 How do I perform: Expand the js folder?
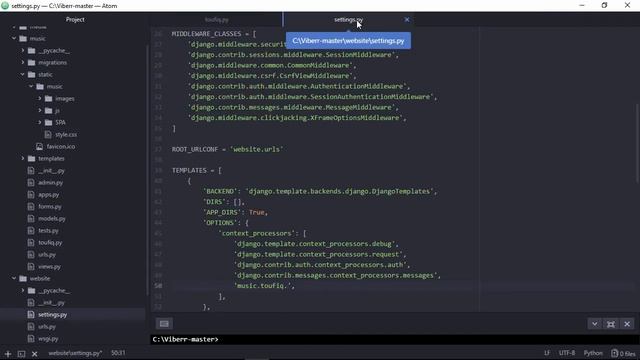pyautogui.click(x=40, y=111)
